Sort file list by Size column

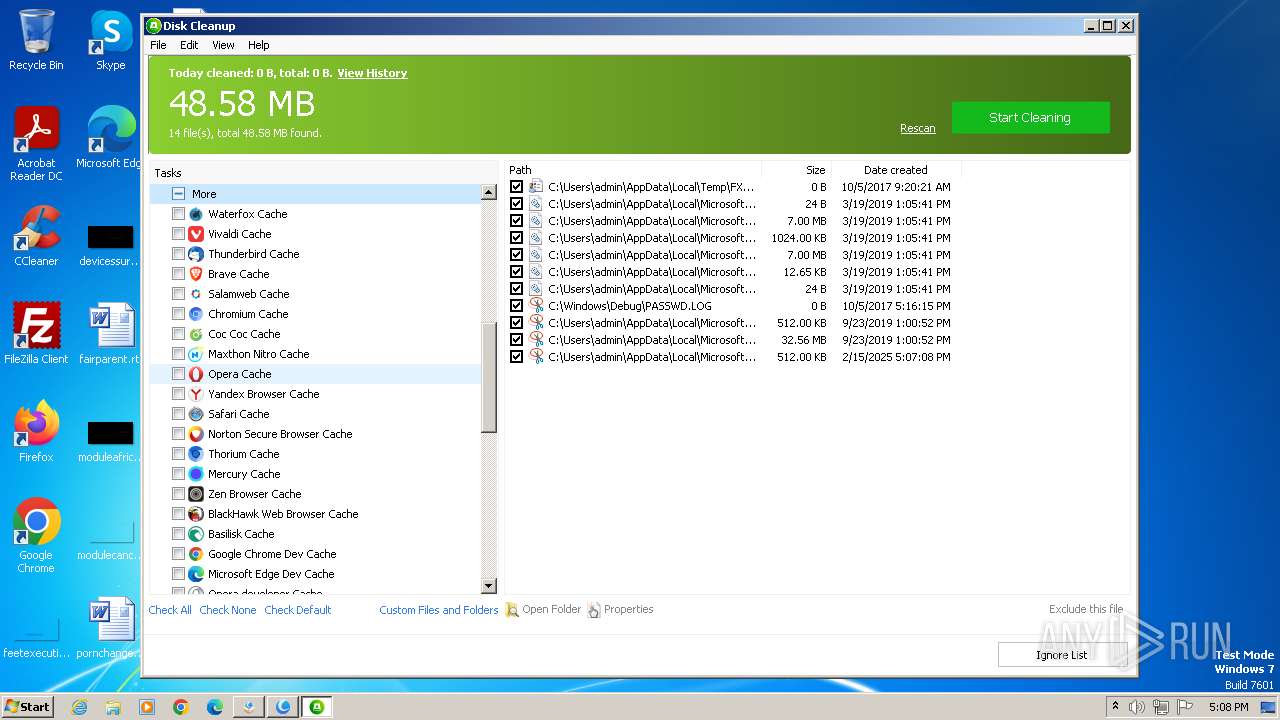(x=797, y=170)
